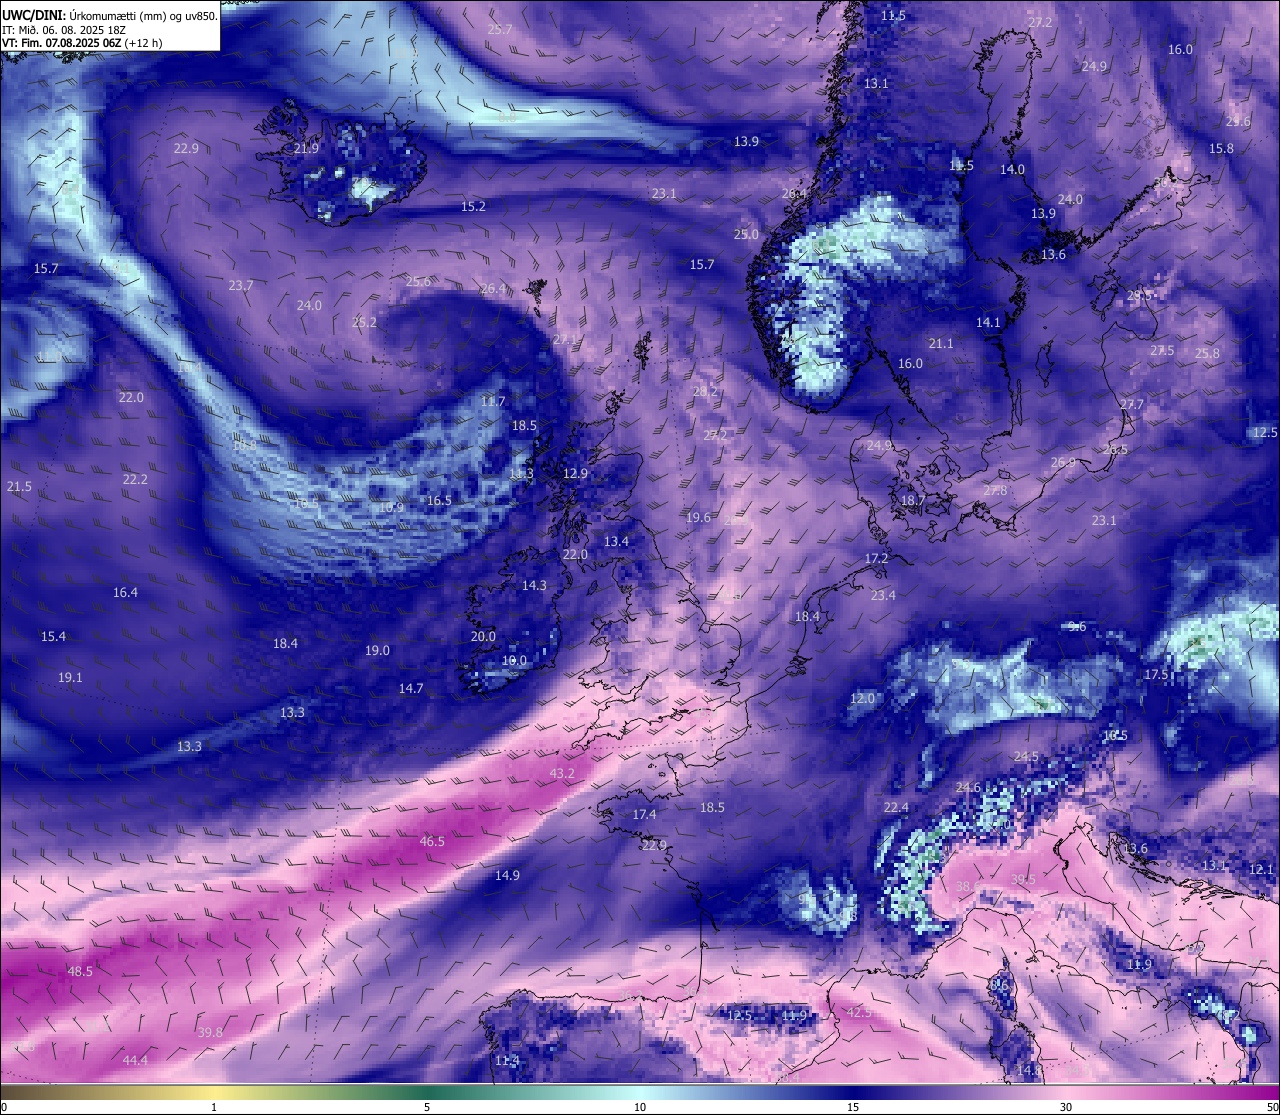Click the 12.1 value on the map
The width and height of the screenshot is (1280, 1115).
(x=1261, y=869)
